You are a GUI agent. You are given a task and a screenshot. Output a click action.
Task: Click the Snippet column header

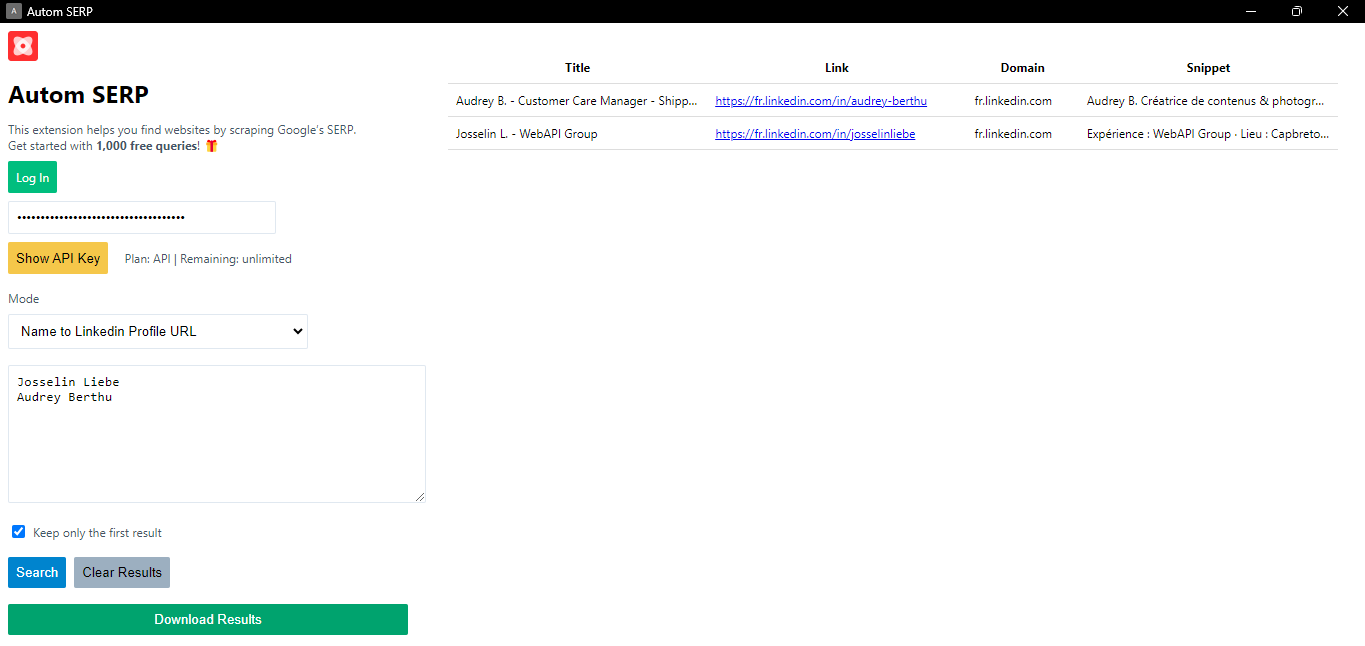1209,68
